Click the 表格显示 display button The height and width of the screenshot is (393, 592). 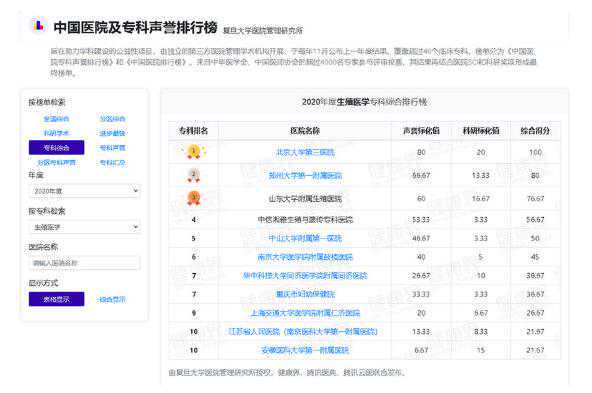[56, 299]
